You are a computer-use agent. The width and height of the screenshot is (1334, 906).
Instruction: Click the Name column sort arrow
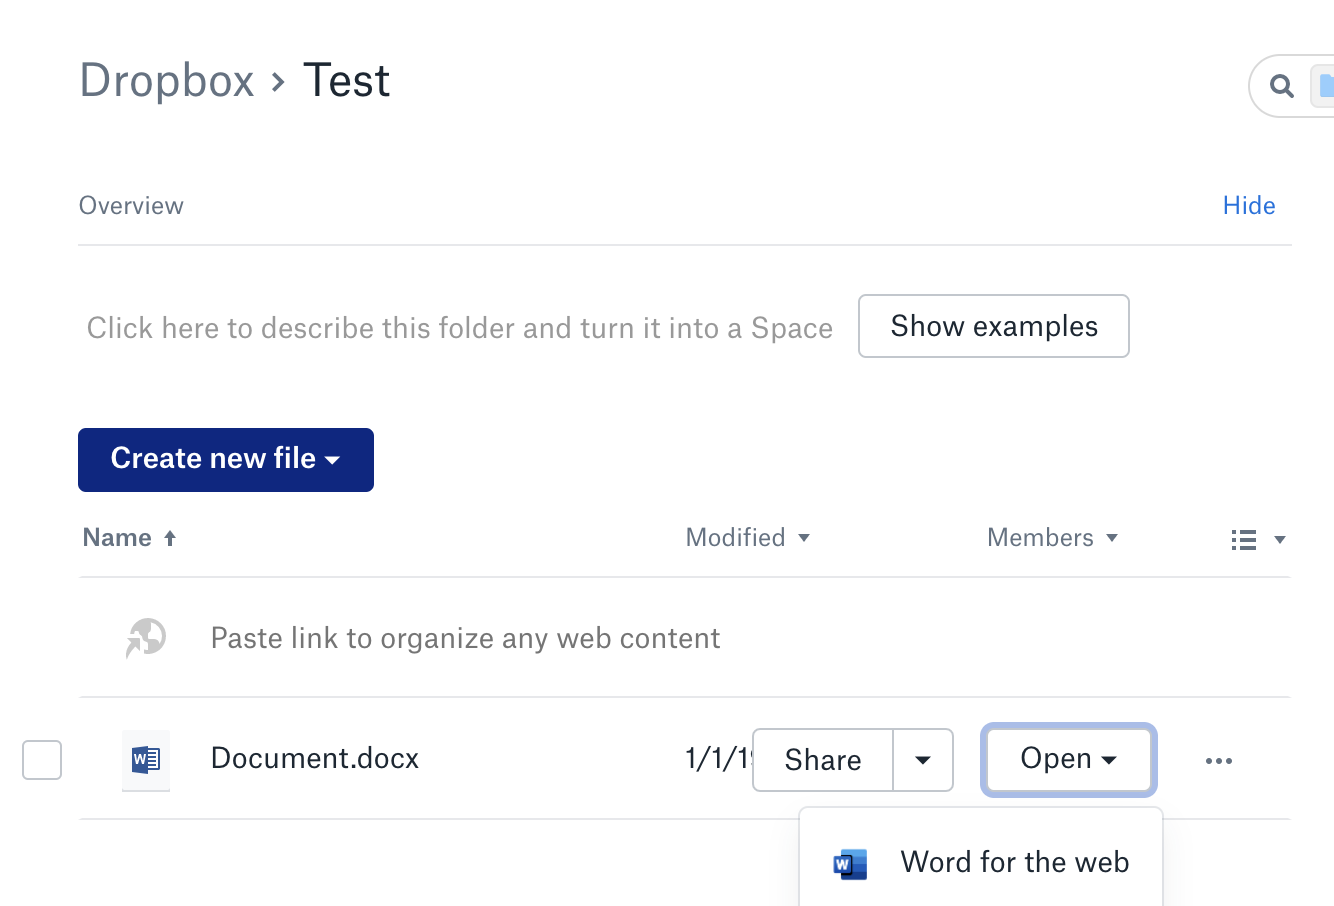tap(170, 538)
